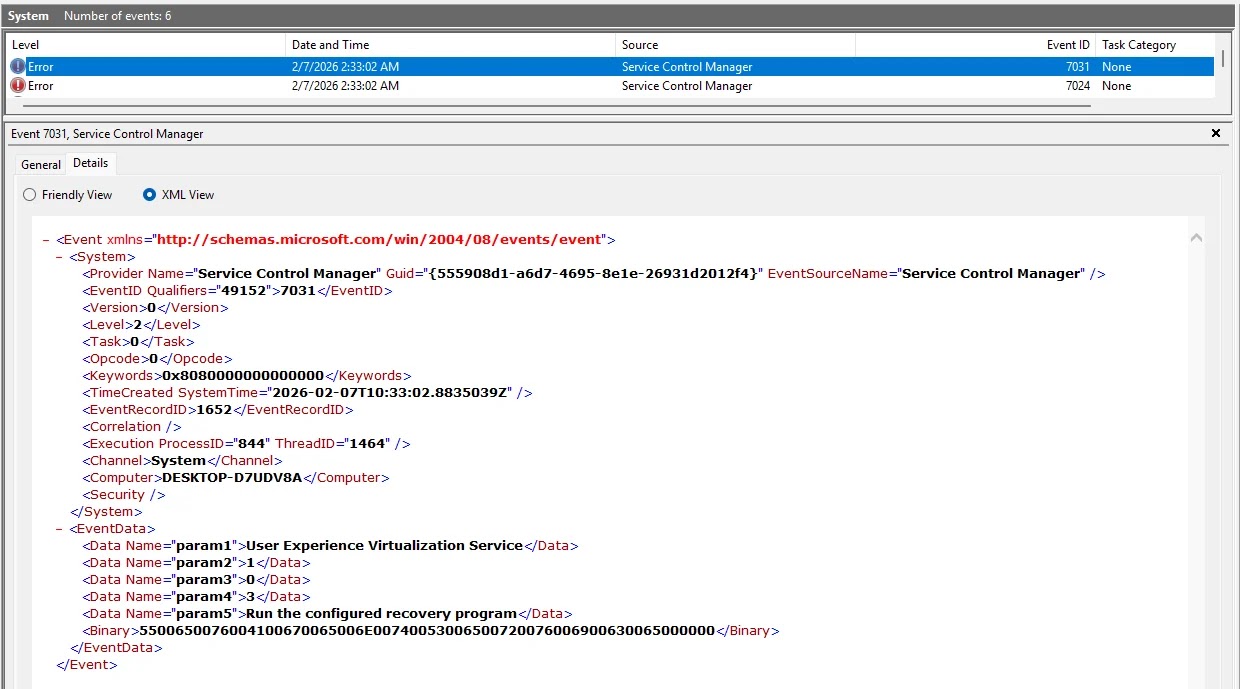Click the schema URL in xmlns attribute

(380, 240)
